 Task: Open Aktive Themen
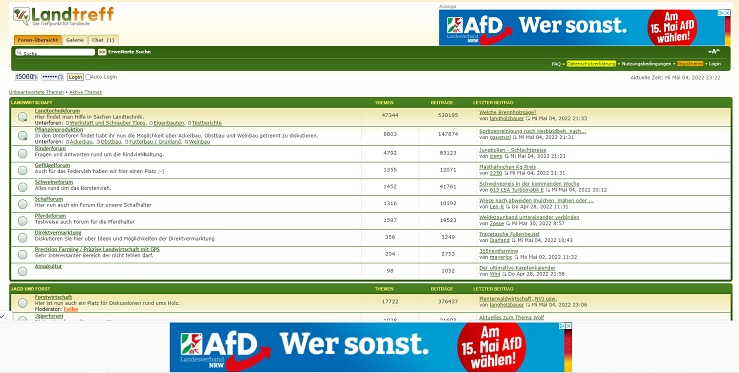pyautogui.click(x=86, y=92)
